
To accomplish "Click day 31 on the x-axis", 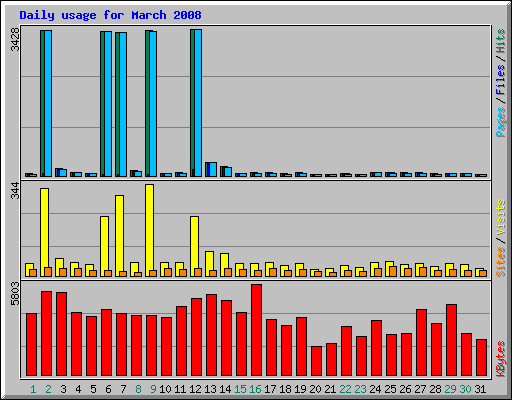I will tap(480, 389).
